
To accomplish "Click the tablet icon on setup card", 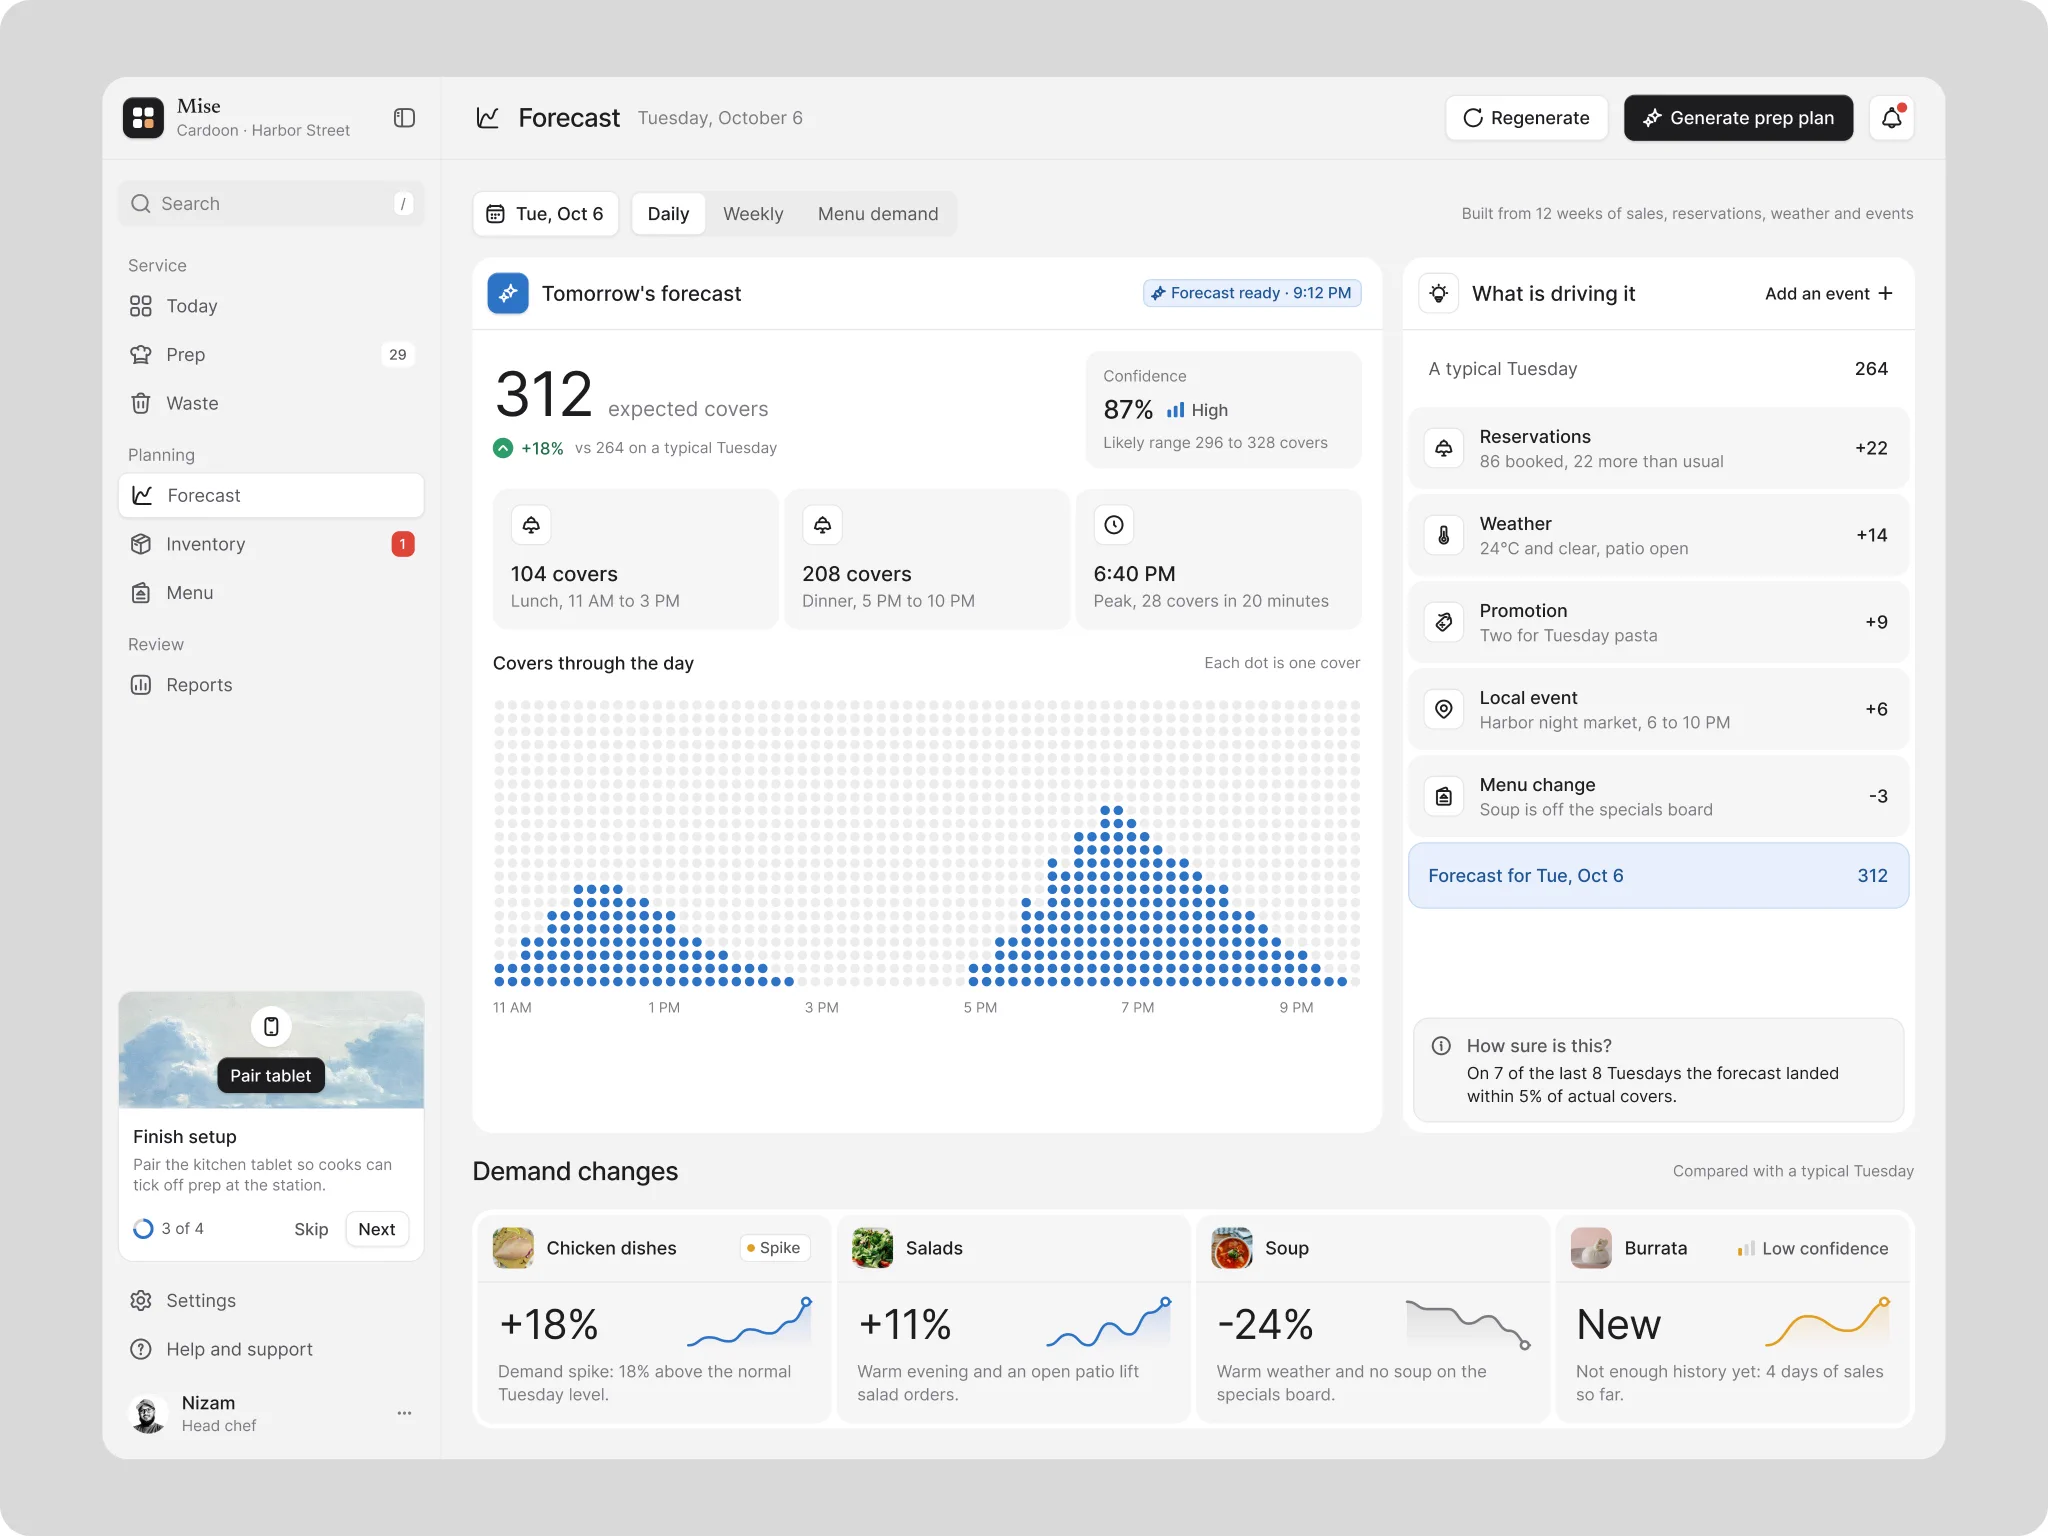I will pos(271,1026).
